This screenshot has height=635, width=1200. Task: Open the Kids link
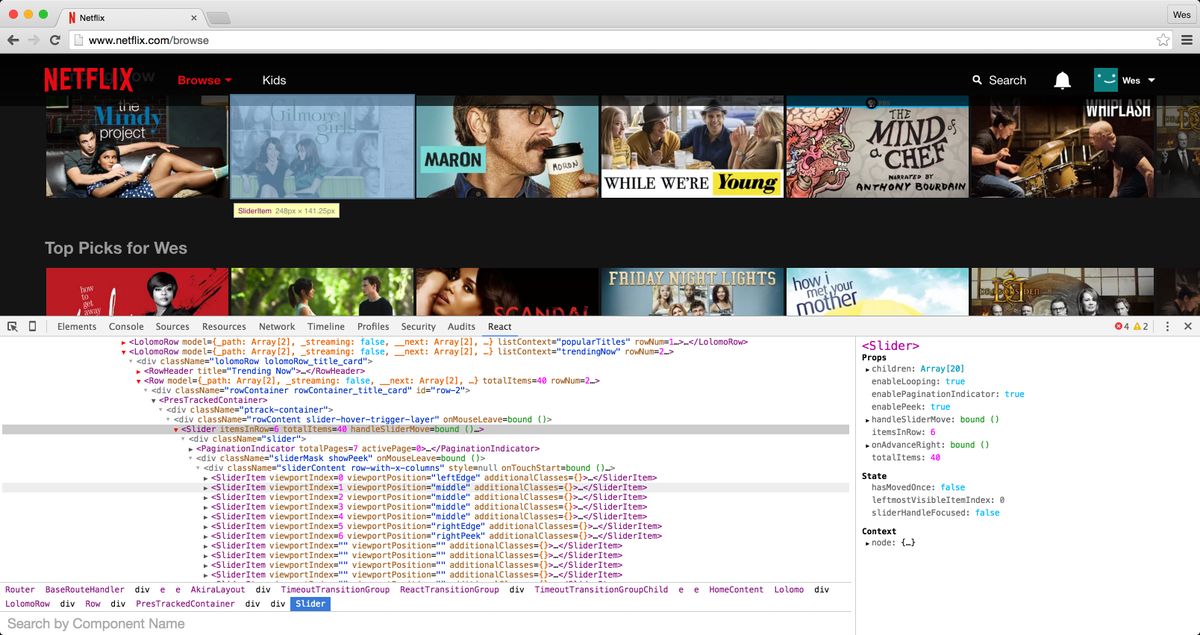pyautogui.click(x=274, y=80)
